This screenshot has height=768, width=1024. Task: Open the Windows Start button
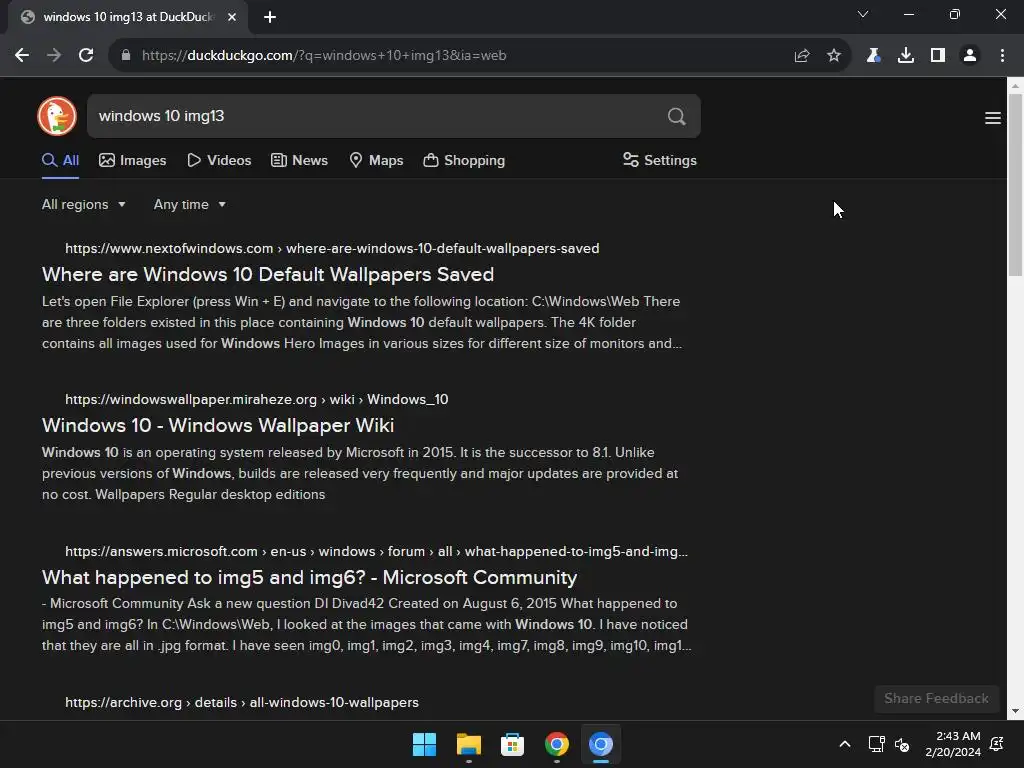coord(424,744)
